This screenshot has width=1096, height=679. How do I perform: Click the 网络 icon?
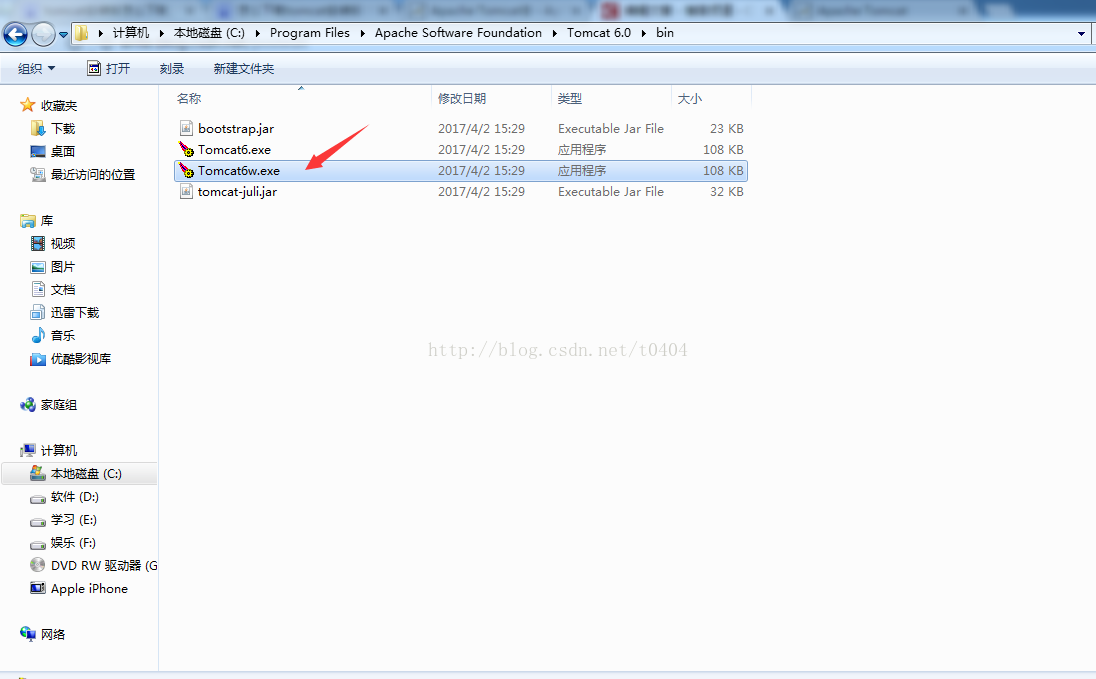point(27,634)
